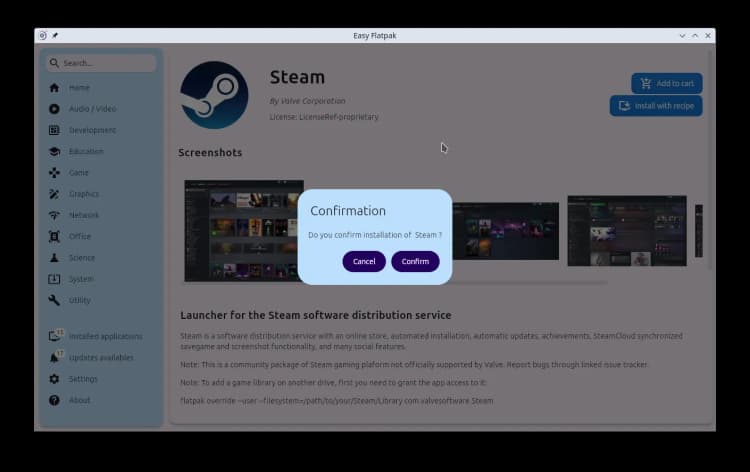750x472 pixels.
Task: Click the Audio / Video category icon
Action: 54,109
